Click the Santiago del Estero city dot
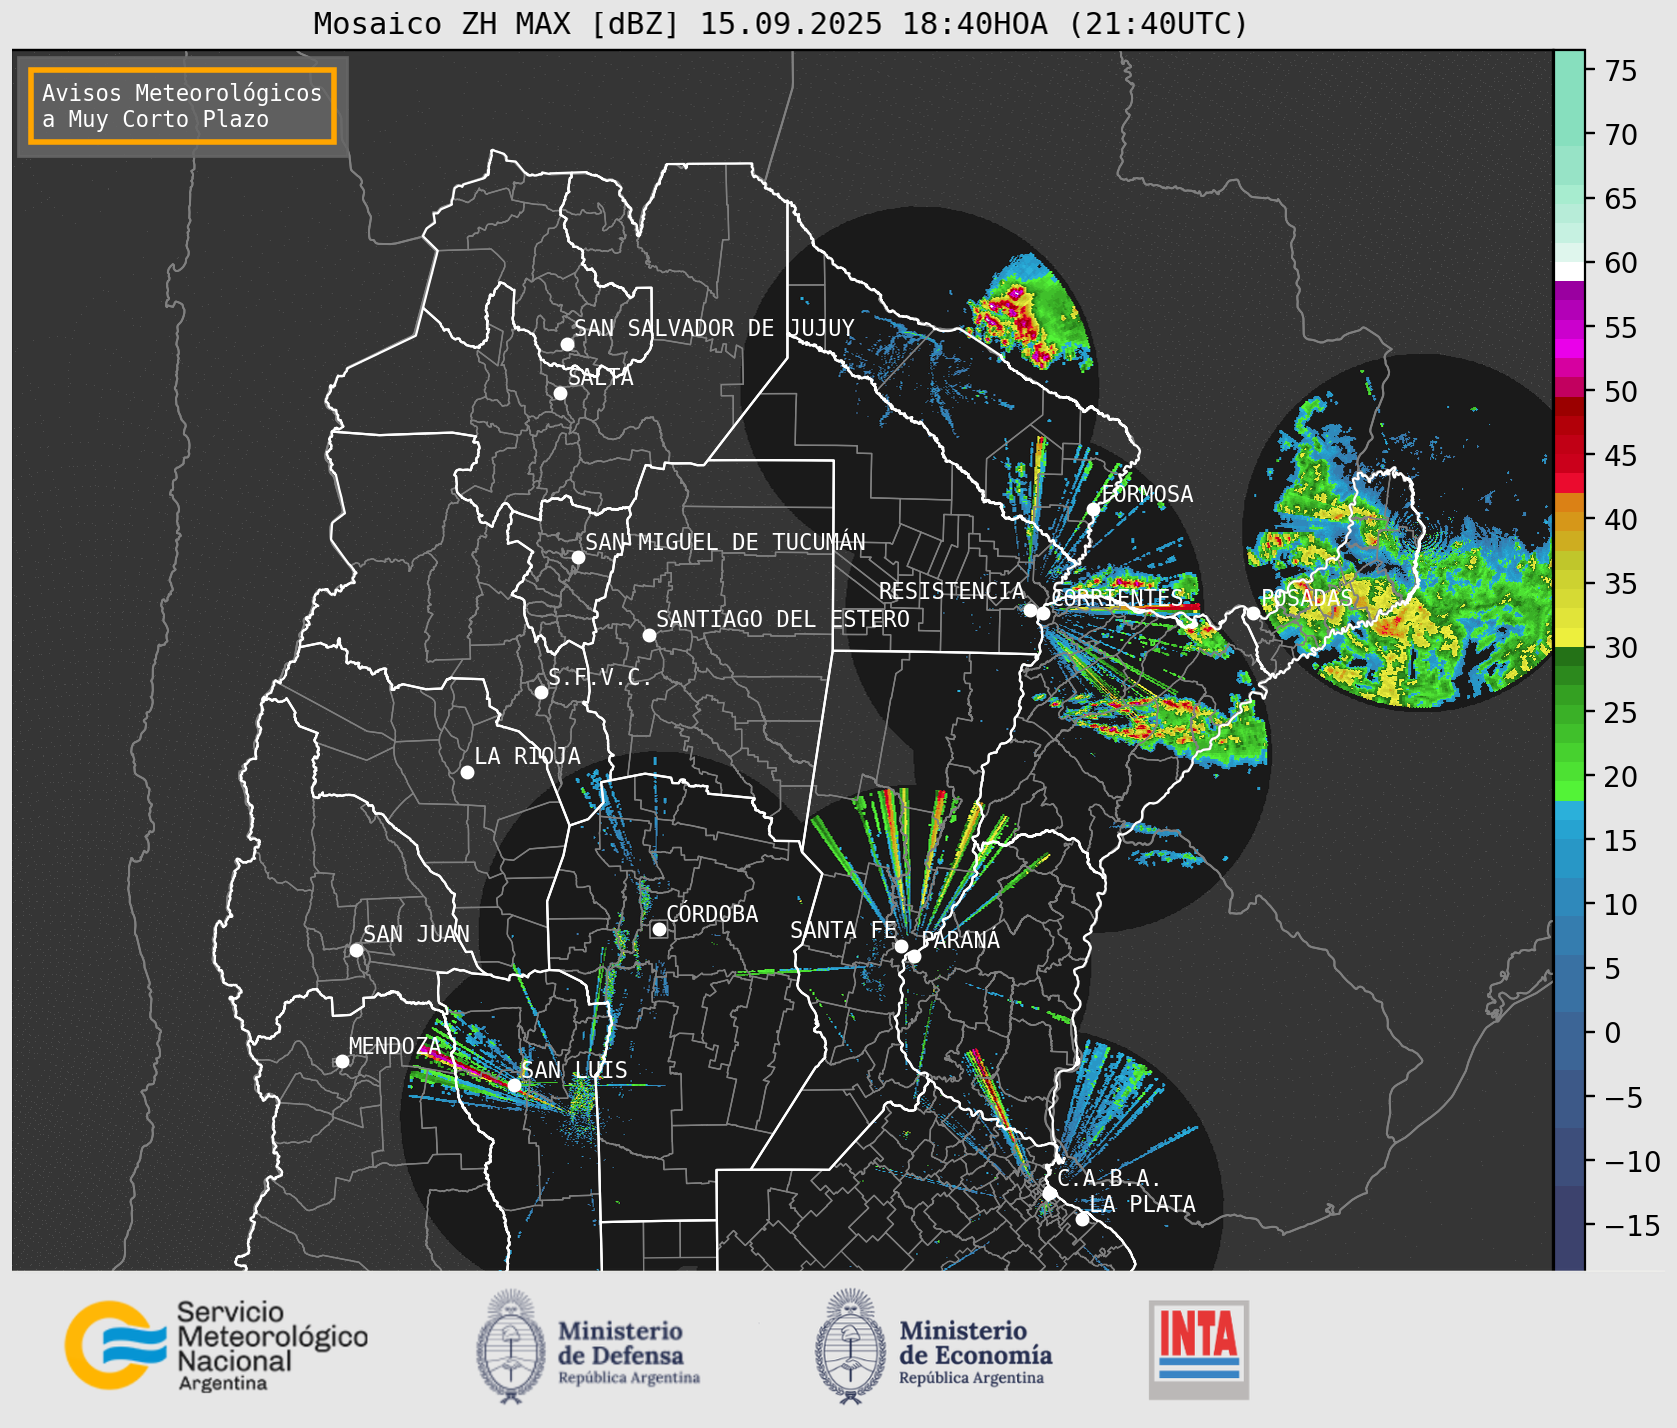Image resolution: width=1677 pixels, height=1428 pixels. [649, 635]
